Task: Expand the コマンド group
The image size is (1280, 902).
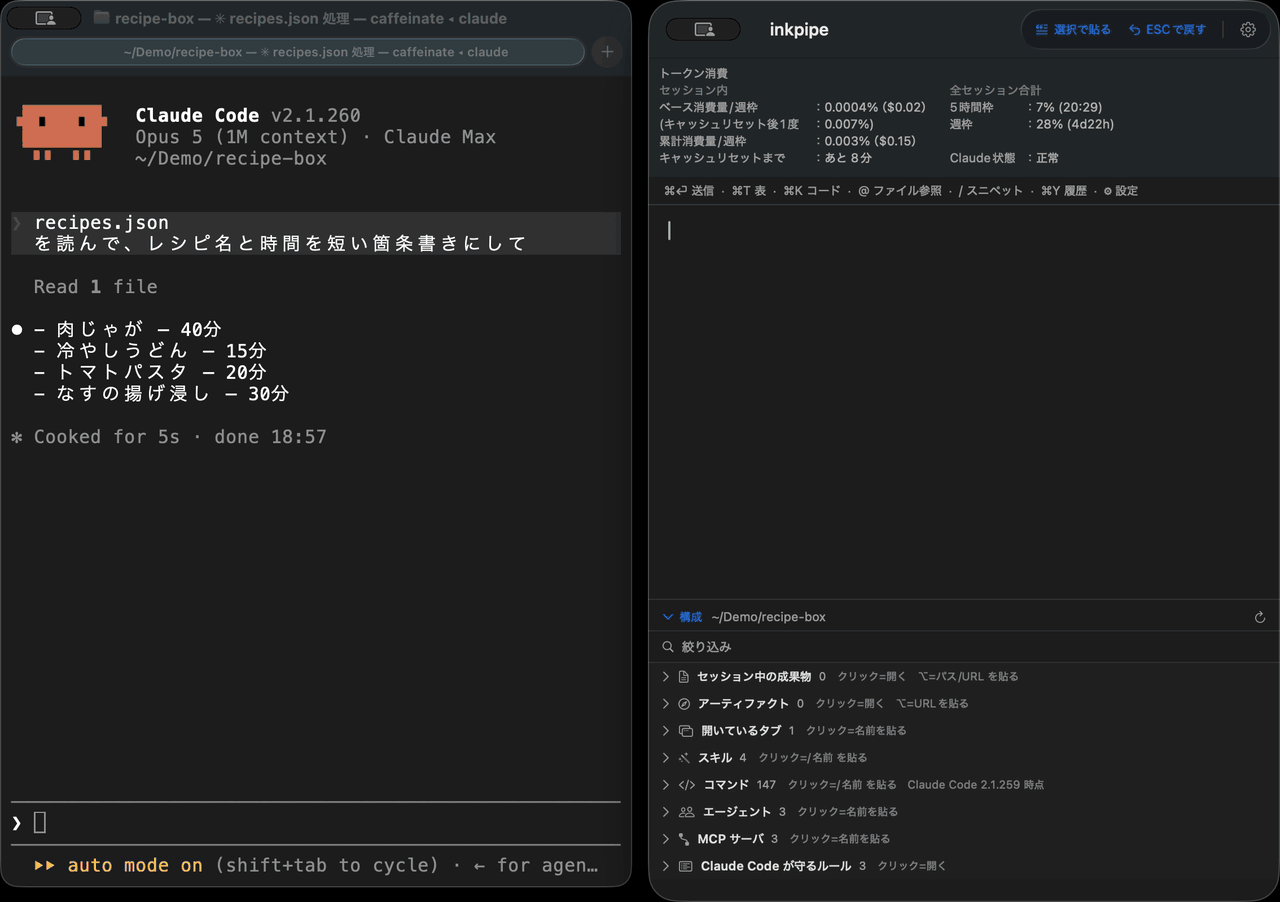Action: pyautogui.click(x=666, y=785)
